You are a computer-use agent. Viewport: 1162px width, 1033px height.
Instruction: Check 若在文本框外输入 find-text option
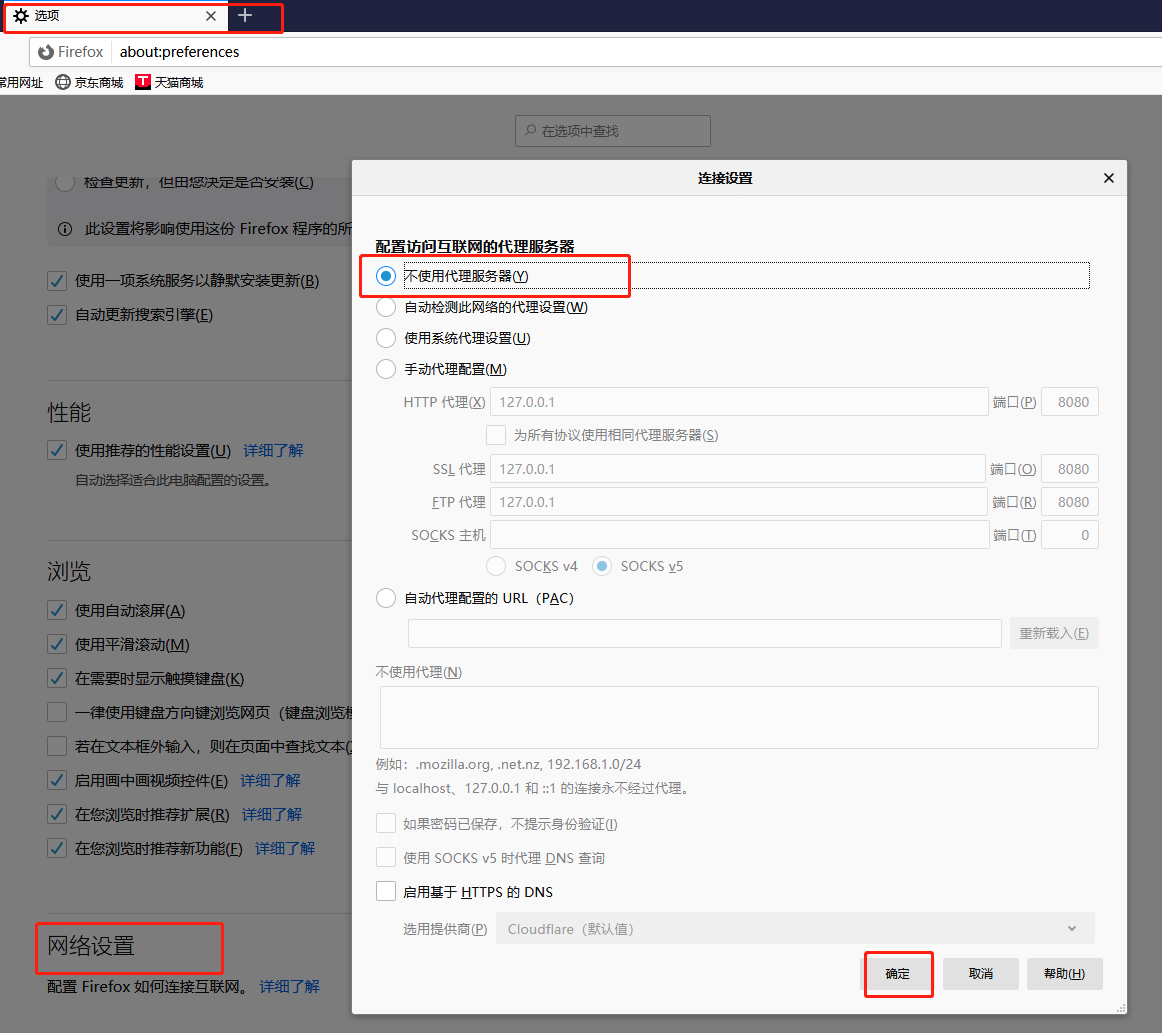(x=57, y=746)
